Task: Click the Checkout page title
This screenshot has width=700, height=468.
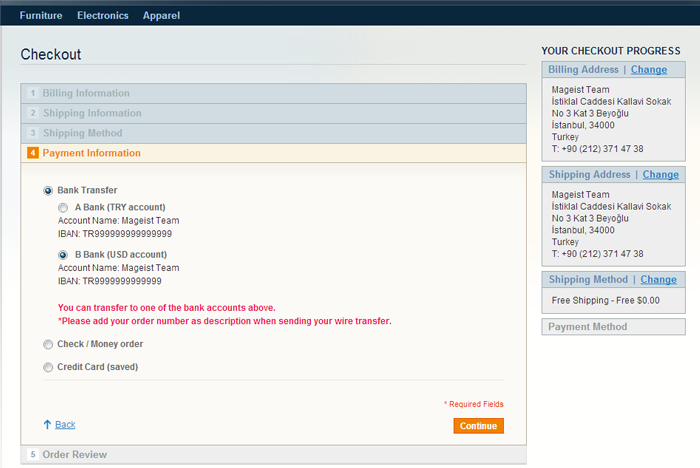Action: coord(51,54)
